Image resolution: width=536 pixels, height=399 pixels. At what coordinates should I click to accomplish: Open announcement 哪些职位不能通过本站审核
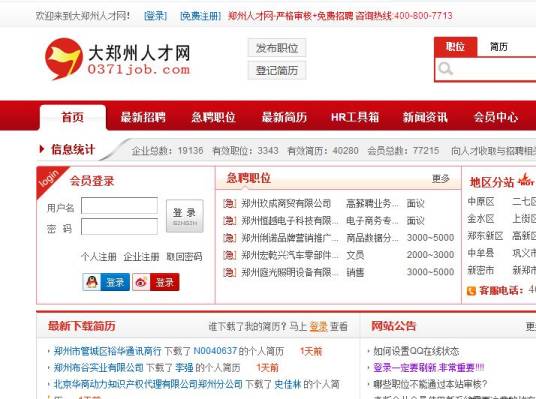click(430, 384)
